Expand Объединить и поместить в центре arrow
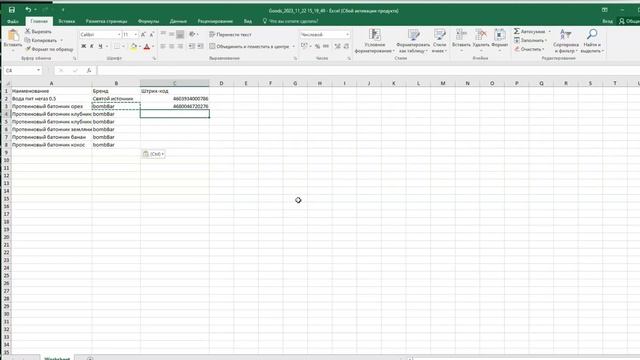 (x=293, y=47)
